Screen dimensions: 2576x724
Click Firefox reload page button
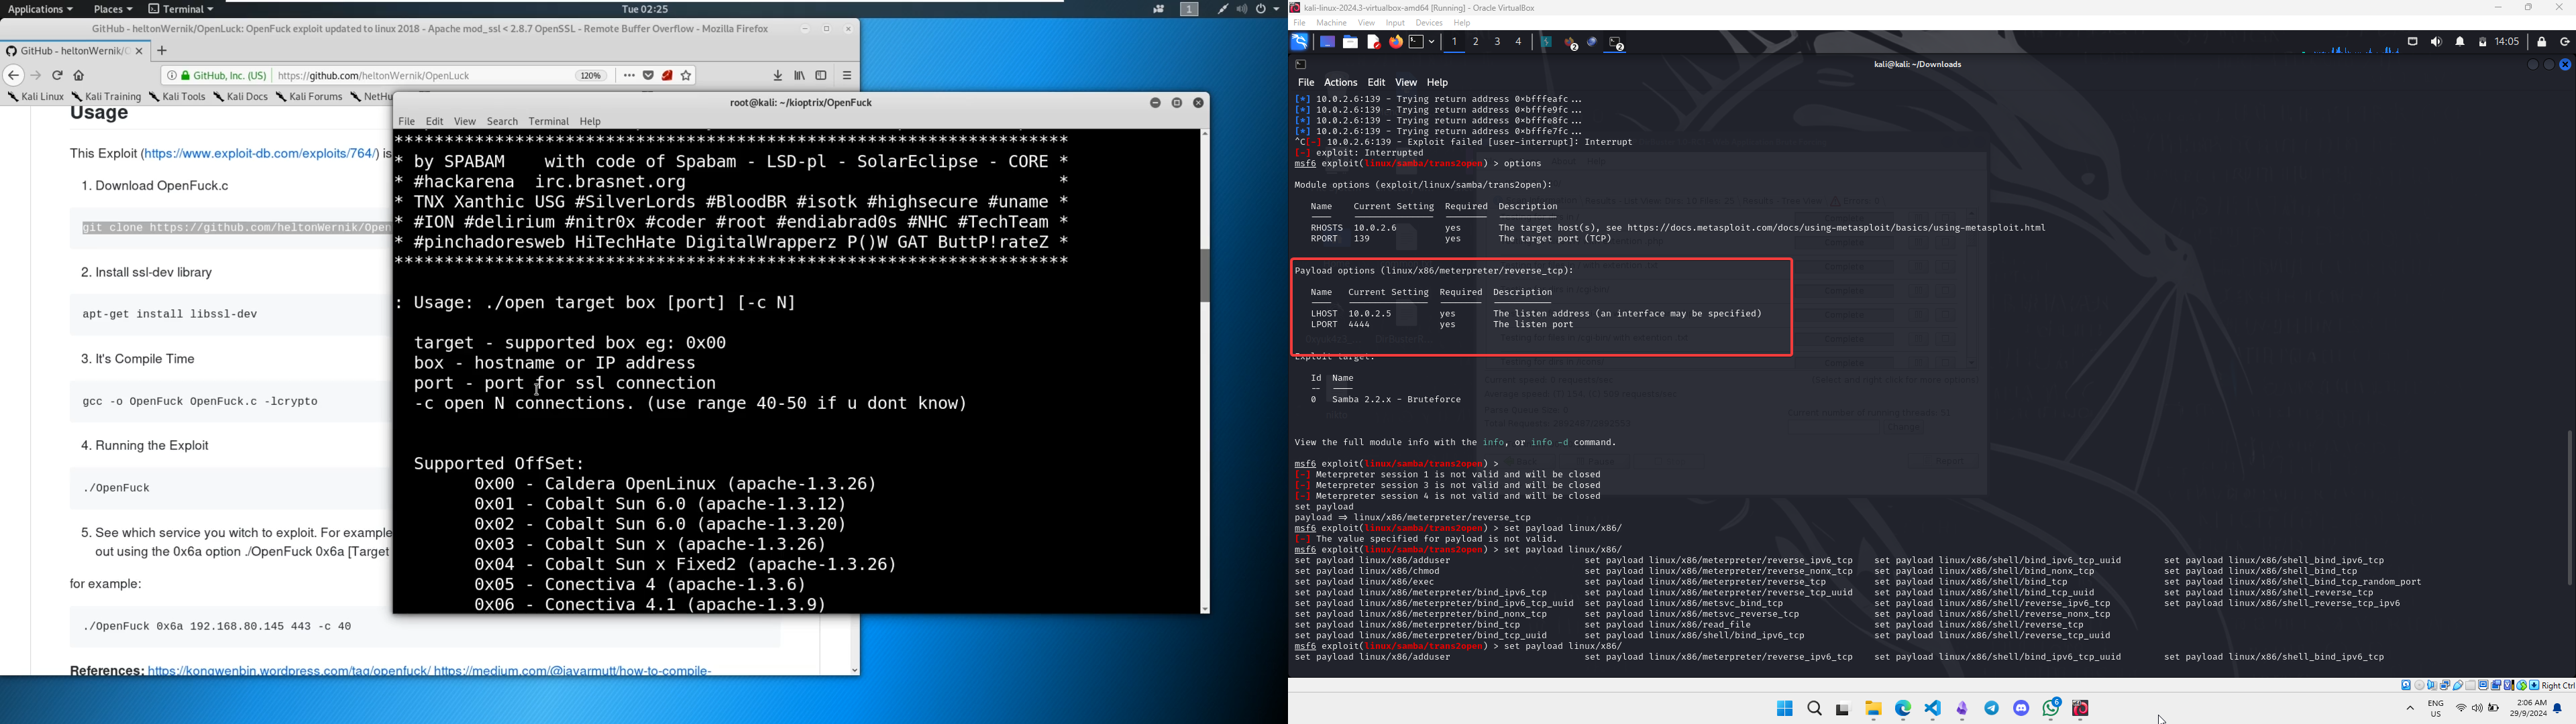[58, 76]
